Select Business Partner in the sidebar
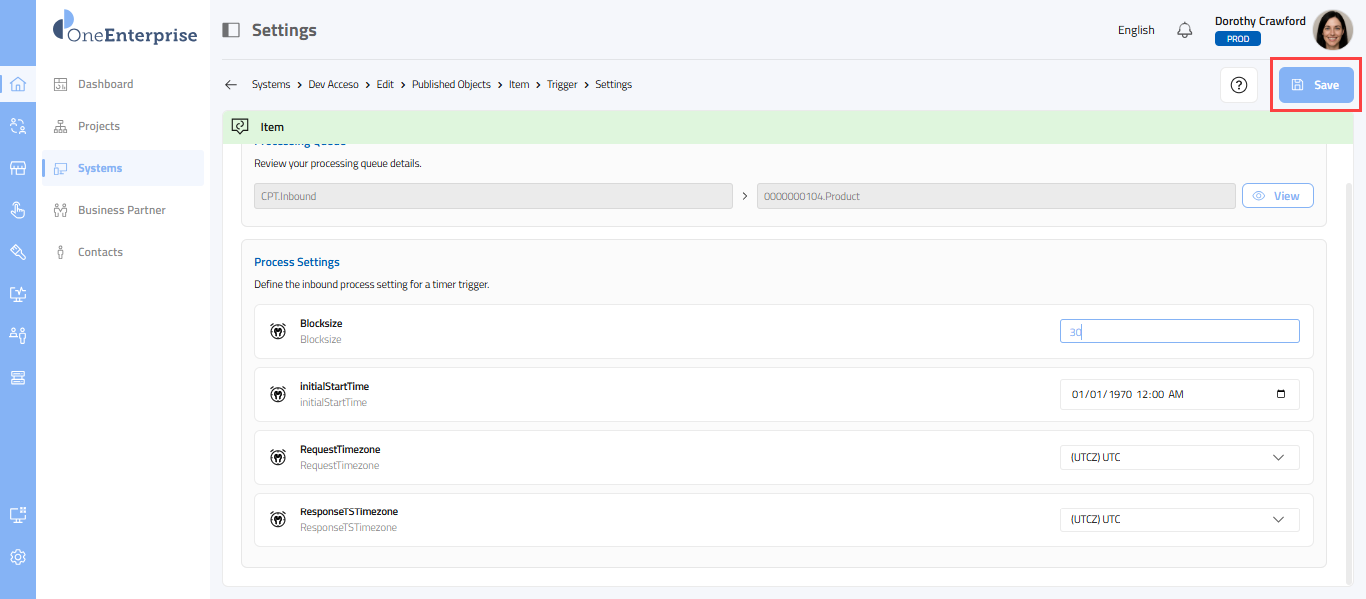The width and height of the screenshot is (1366, 599). [x=121, y=210]
